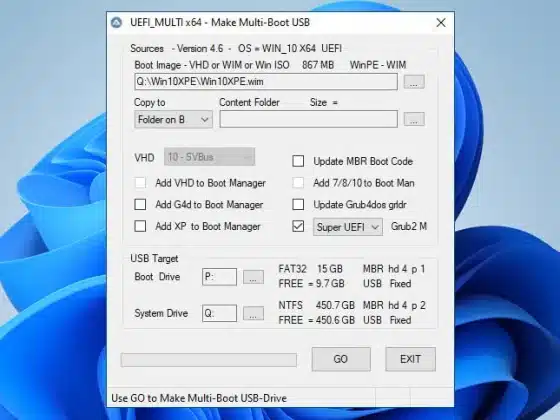The image size is (560, 420).
Task: Click the 'USB Target' group label
Action: tap(154, 258)
